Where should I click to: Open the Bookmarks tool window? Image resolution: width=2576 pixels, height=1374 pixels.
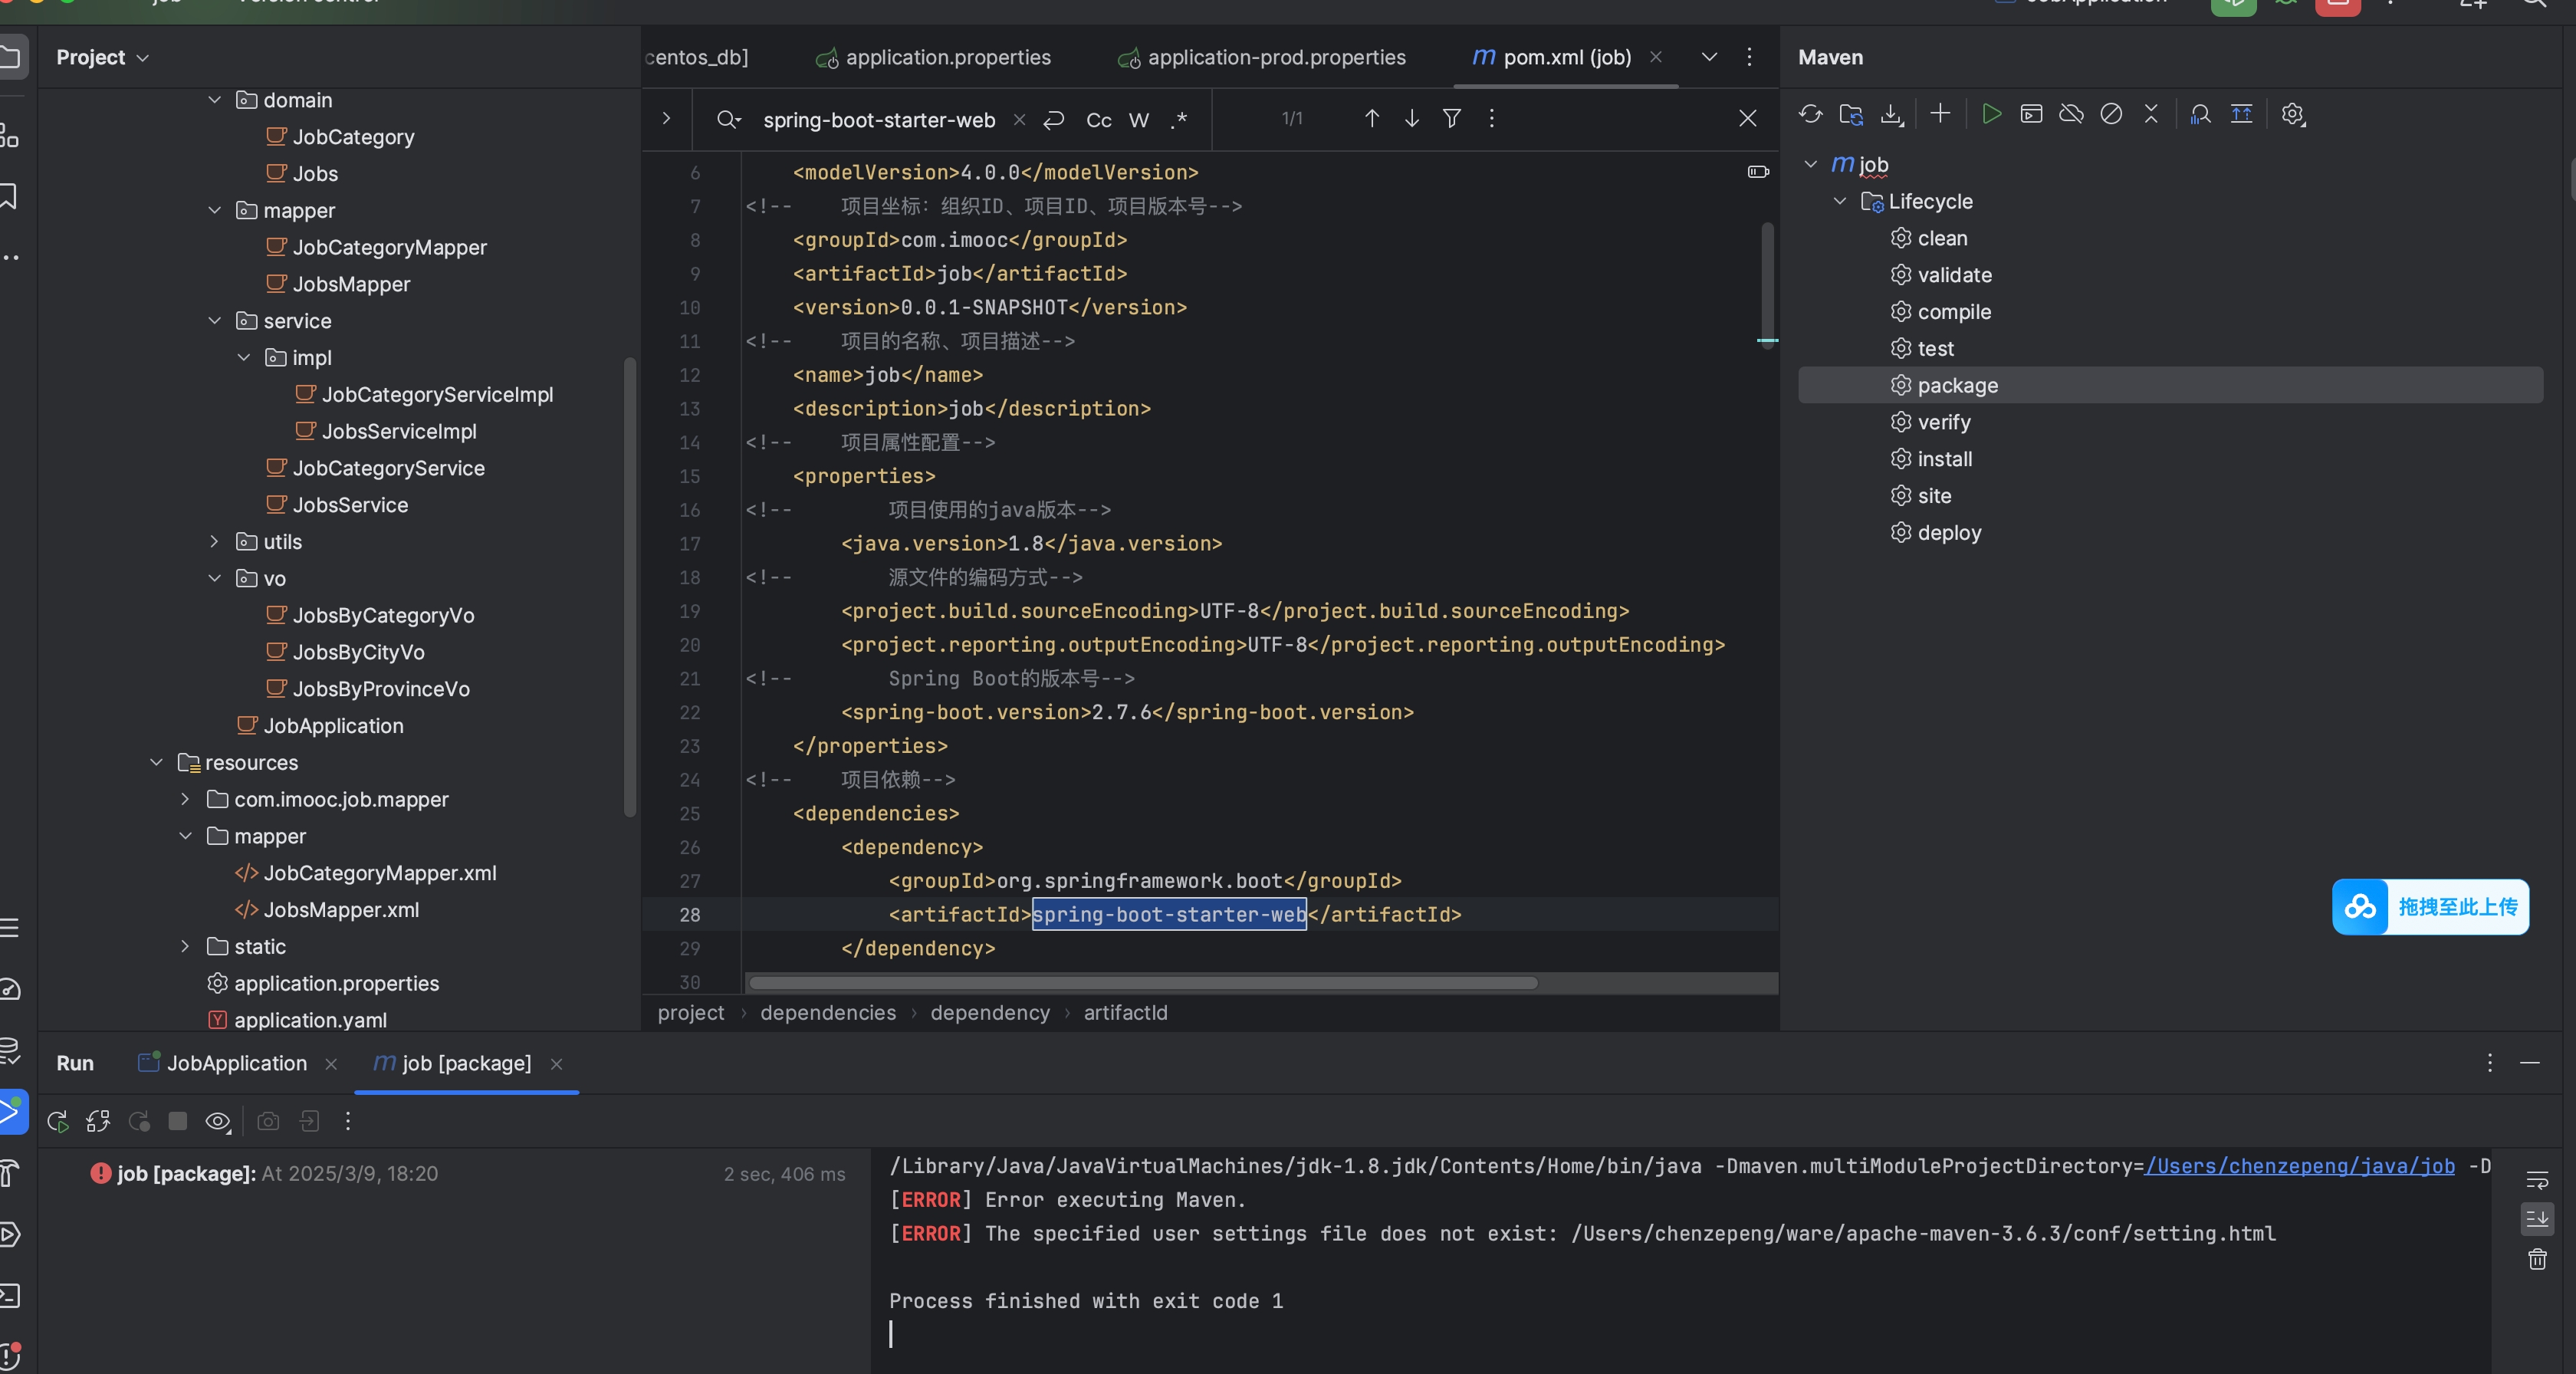[x=9, y=196]
